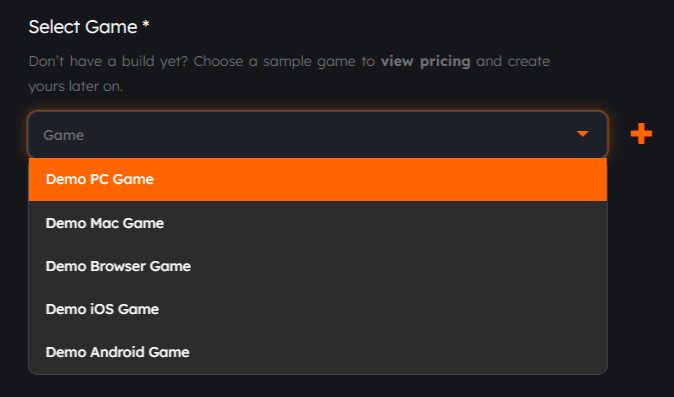Select the Browser sample game row
Image resolution: width=674 pixels, height=397 pixels.
[x=318, y=266]
